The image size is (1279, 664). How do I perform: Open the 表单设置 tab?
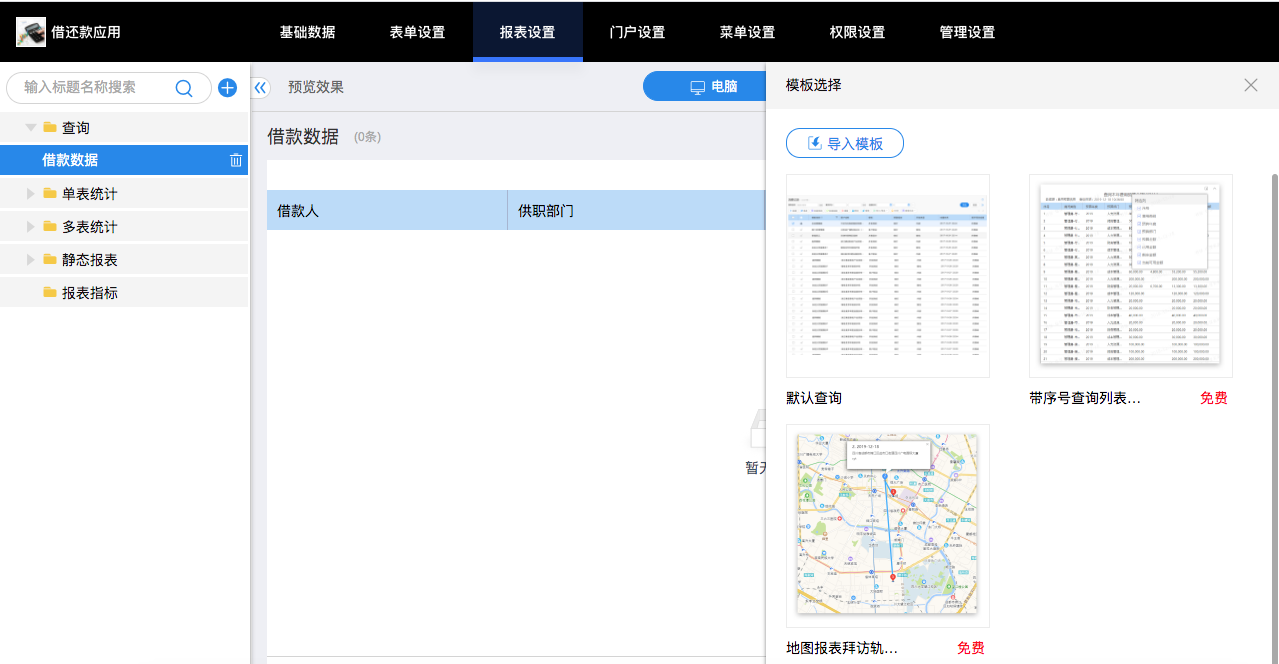[417, 32]
